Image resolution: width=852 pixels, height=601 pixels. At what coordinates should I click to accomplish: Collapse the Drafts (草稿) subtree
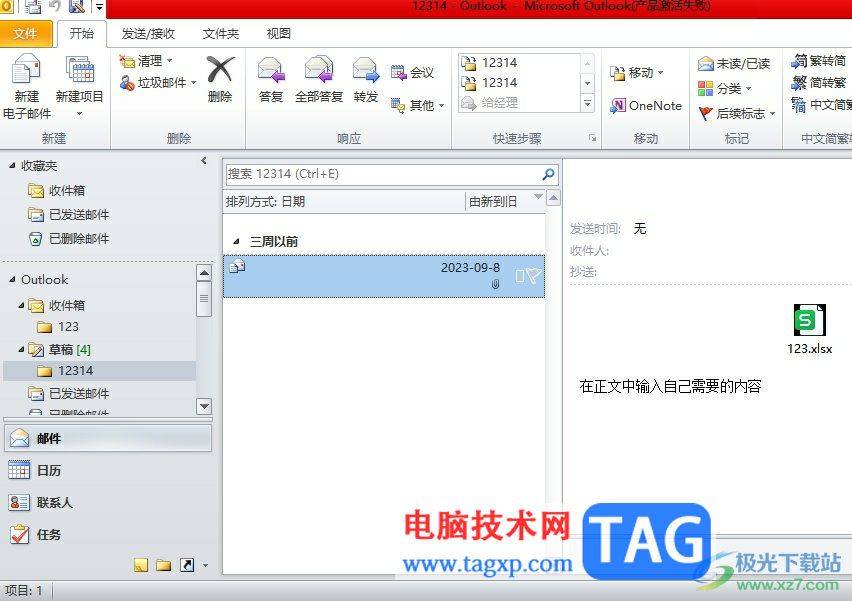tap(21, 349)
